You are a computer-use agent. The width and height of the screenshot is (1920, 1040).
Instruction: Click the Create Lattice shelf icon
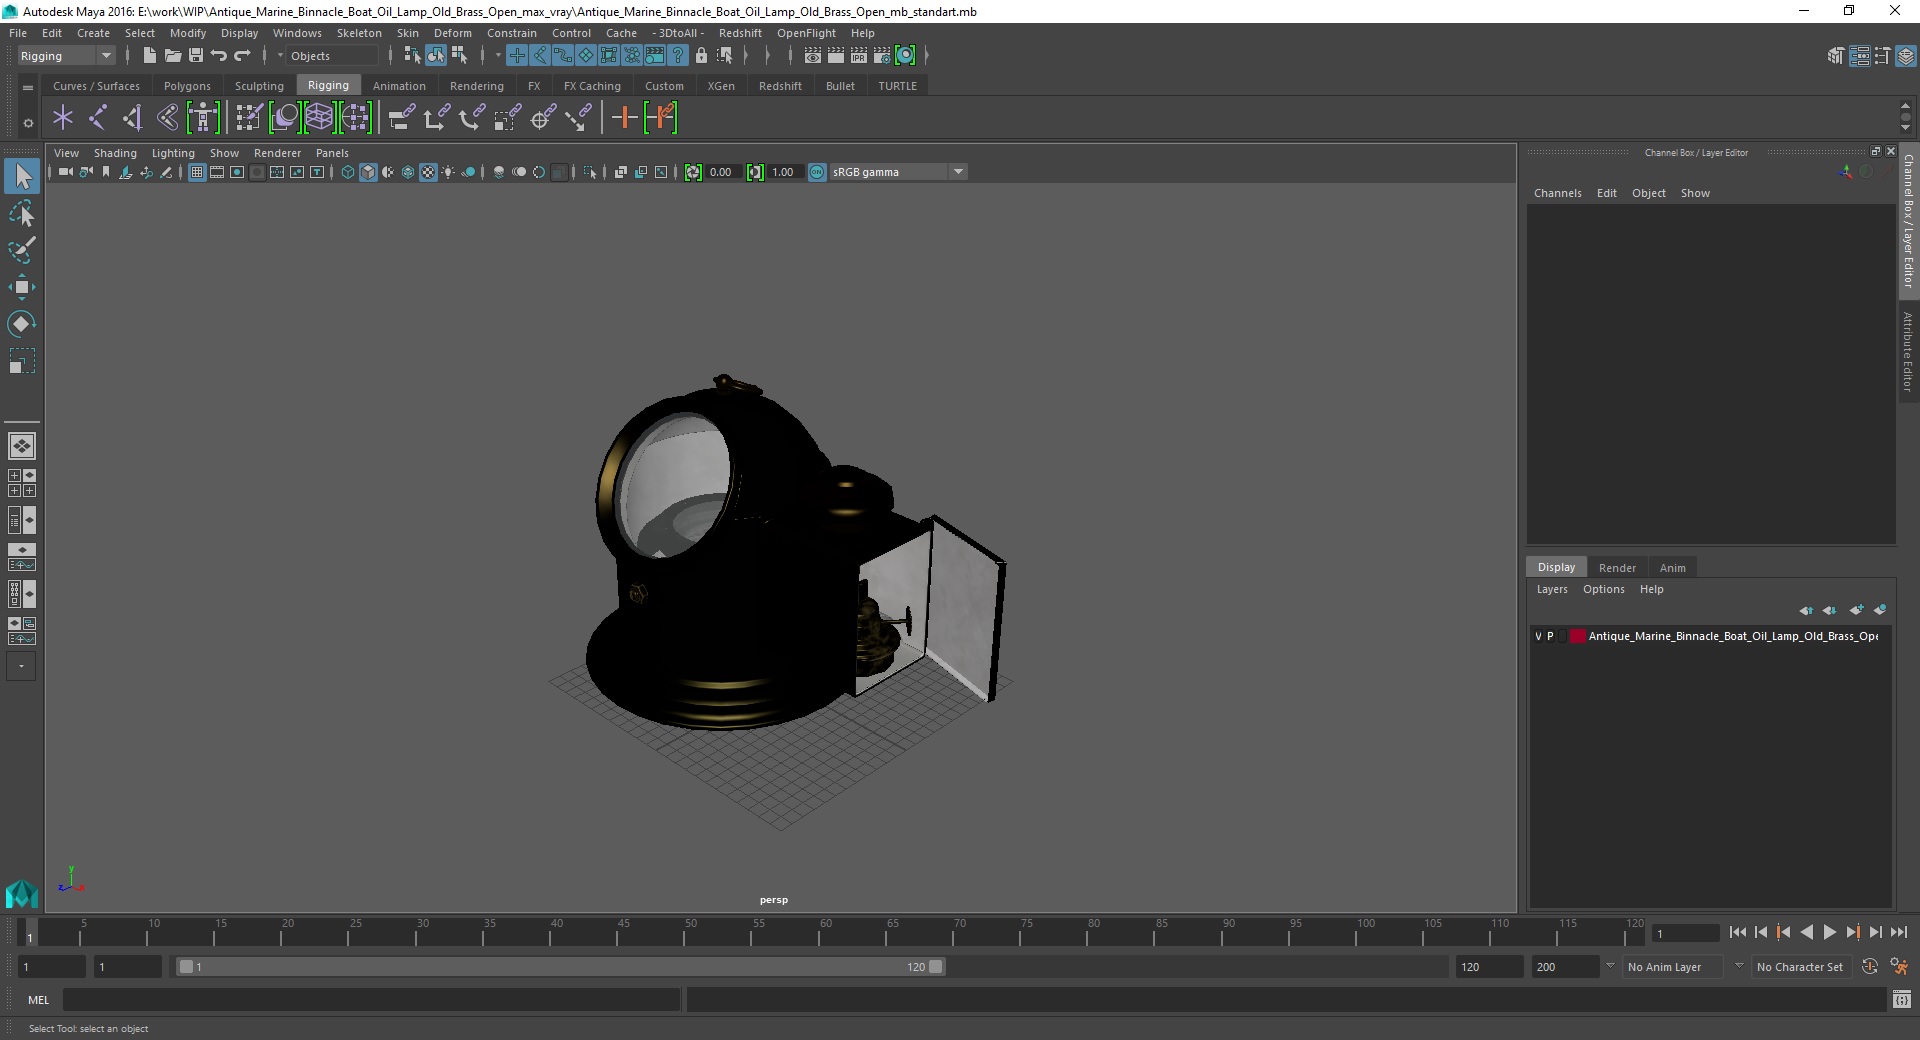319,118
